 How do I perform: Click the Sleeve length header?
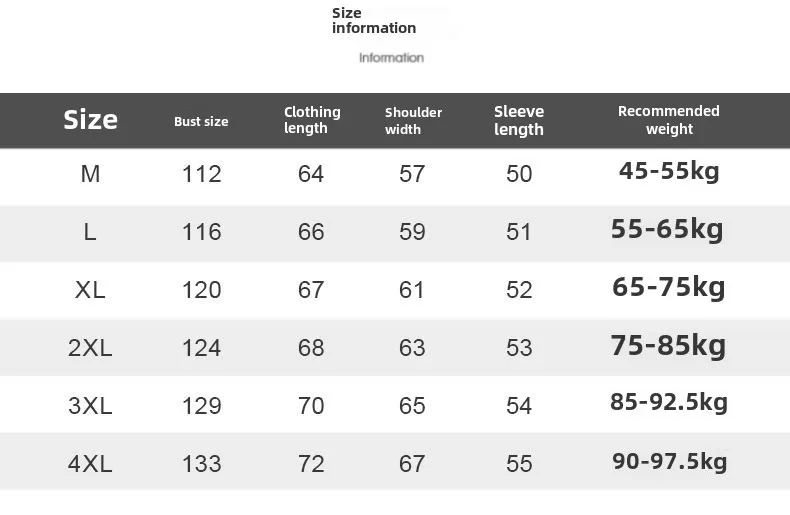[519, 120]
